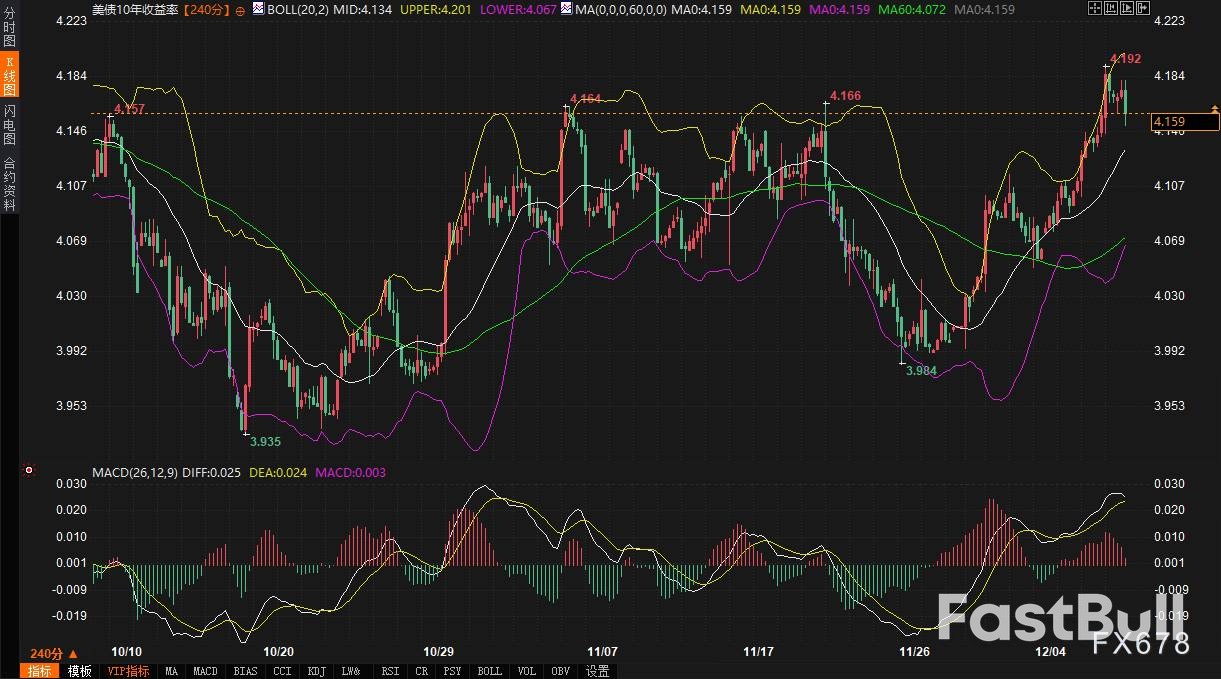Expand the orange arrow on right price axis

pos(1215,107)
